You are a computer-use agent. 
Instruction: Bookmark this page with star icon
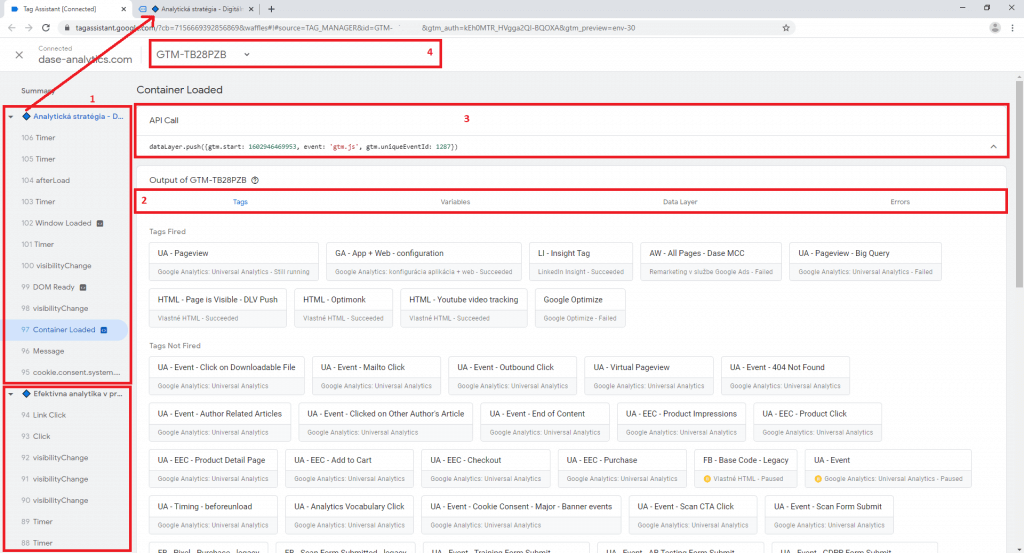pyautogui.click(x=786, y=28)
